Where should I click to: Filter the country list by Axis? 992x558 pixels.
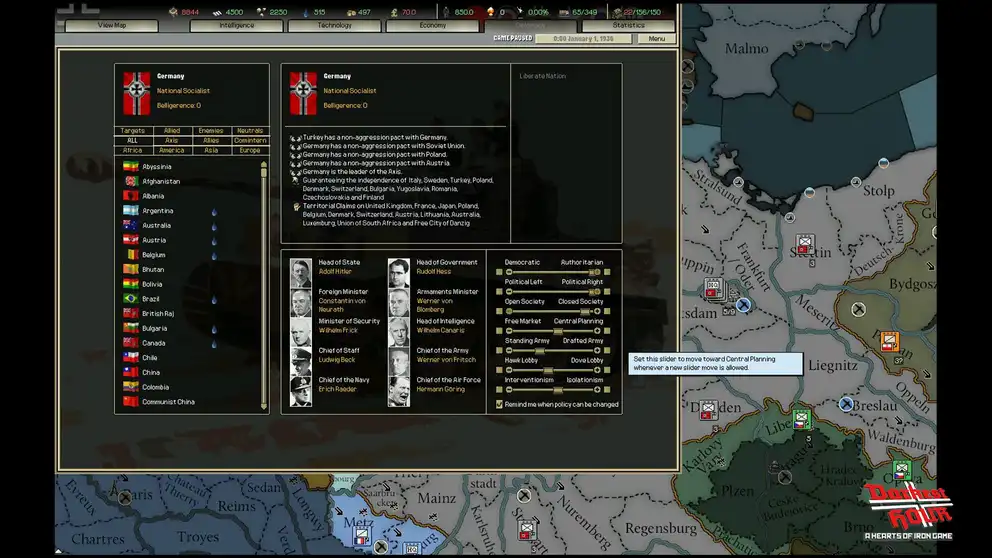[172, 141]
